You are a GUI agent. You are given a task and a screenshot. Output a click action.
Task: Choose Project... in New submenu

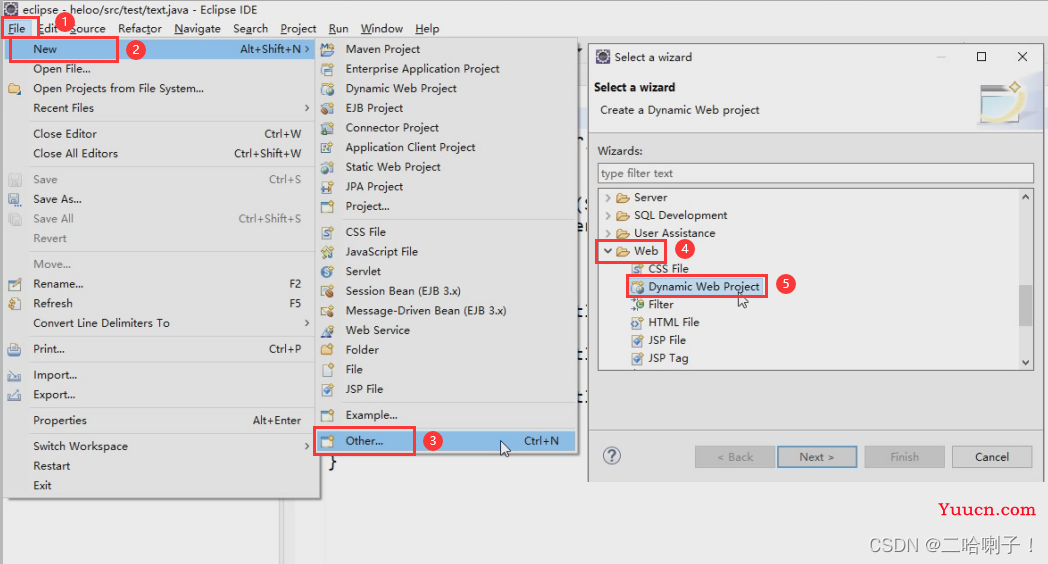pyautogui.click(x=446, y=206)
